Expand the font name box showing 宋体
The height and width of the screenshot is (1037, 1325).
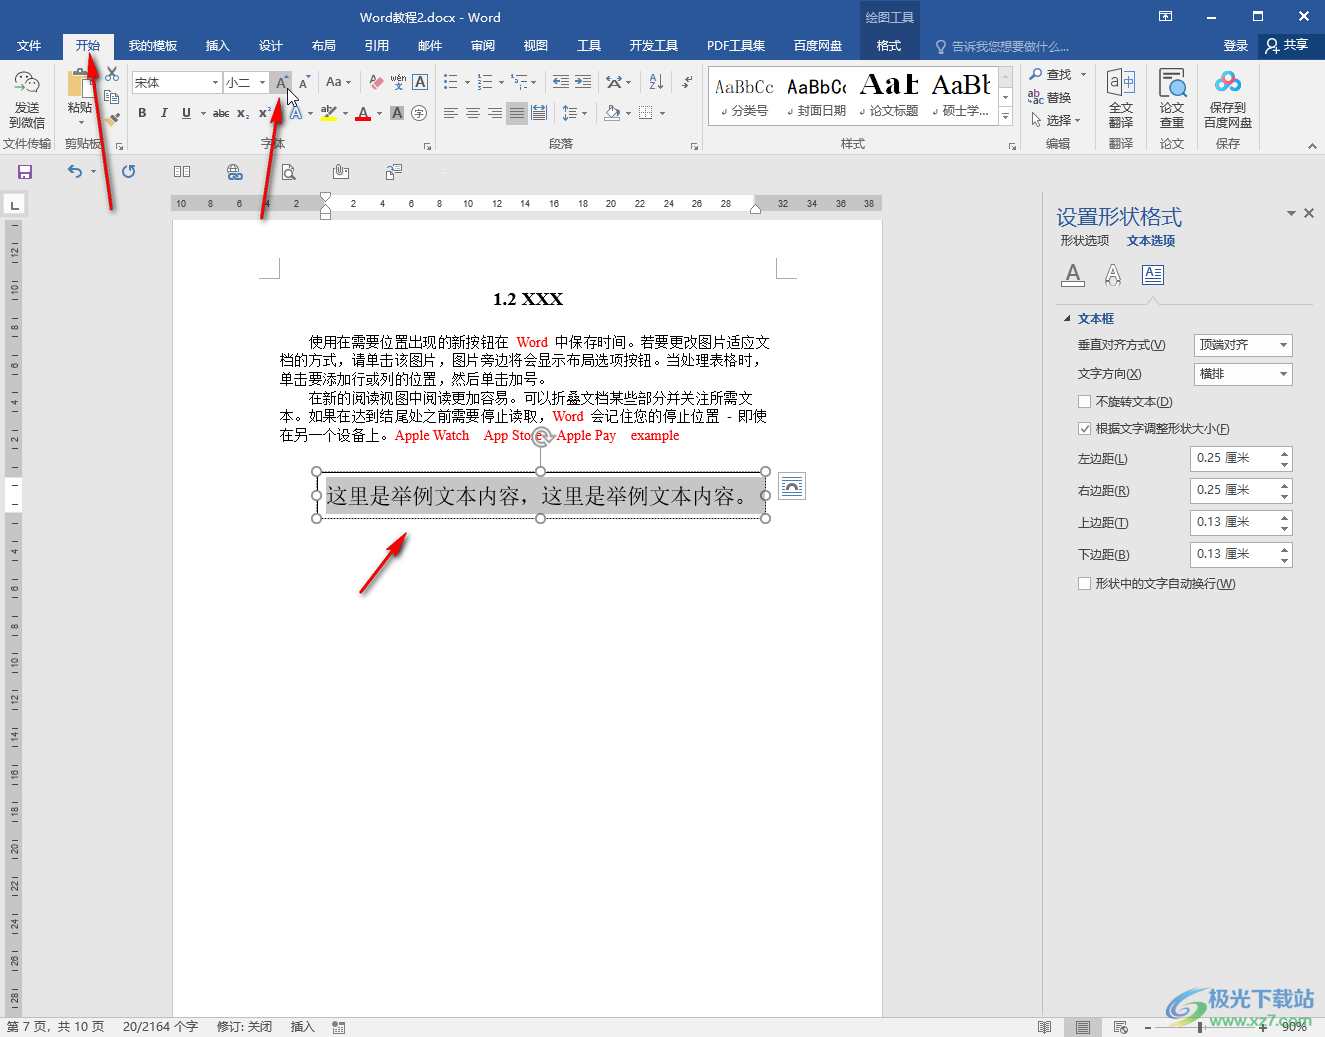(215, 83)
